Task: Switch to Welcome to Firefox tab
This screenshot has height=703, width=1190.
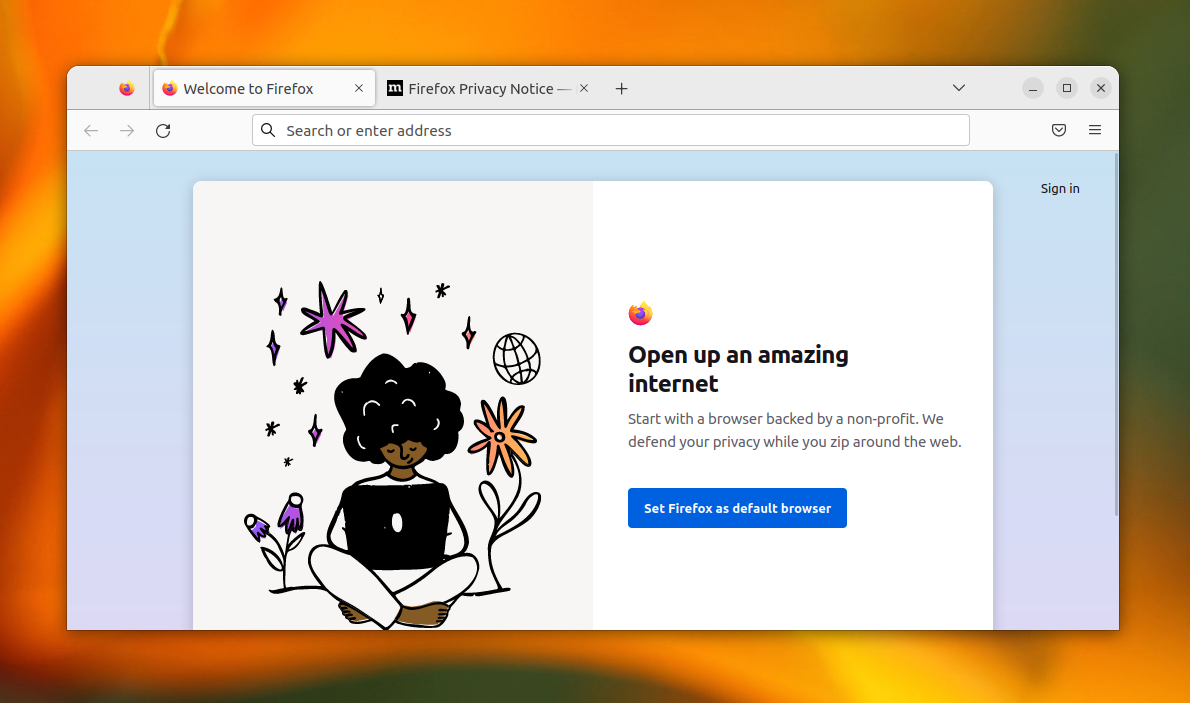Action: pos(264,89)
